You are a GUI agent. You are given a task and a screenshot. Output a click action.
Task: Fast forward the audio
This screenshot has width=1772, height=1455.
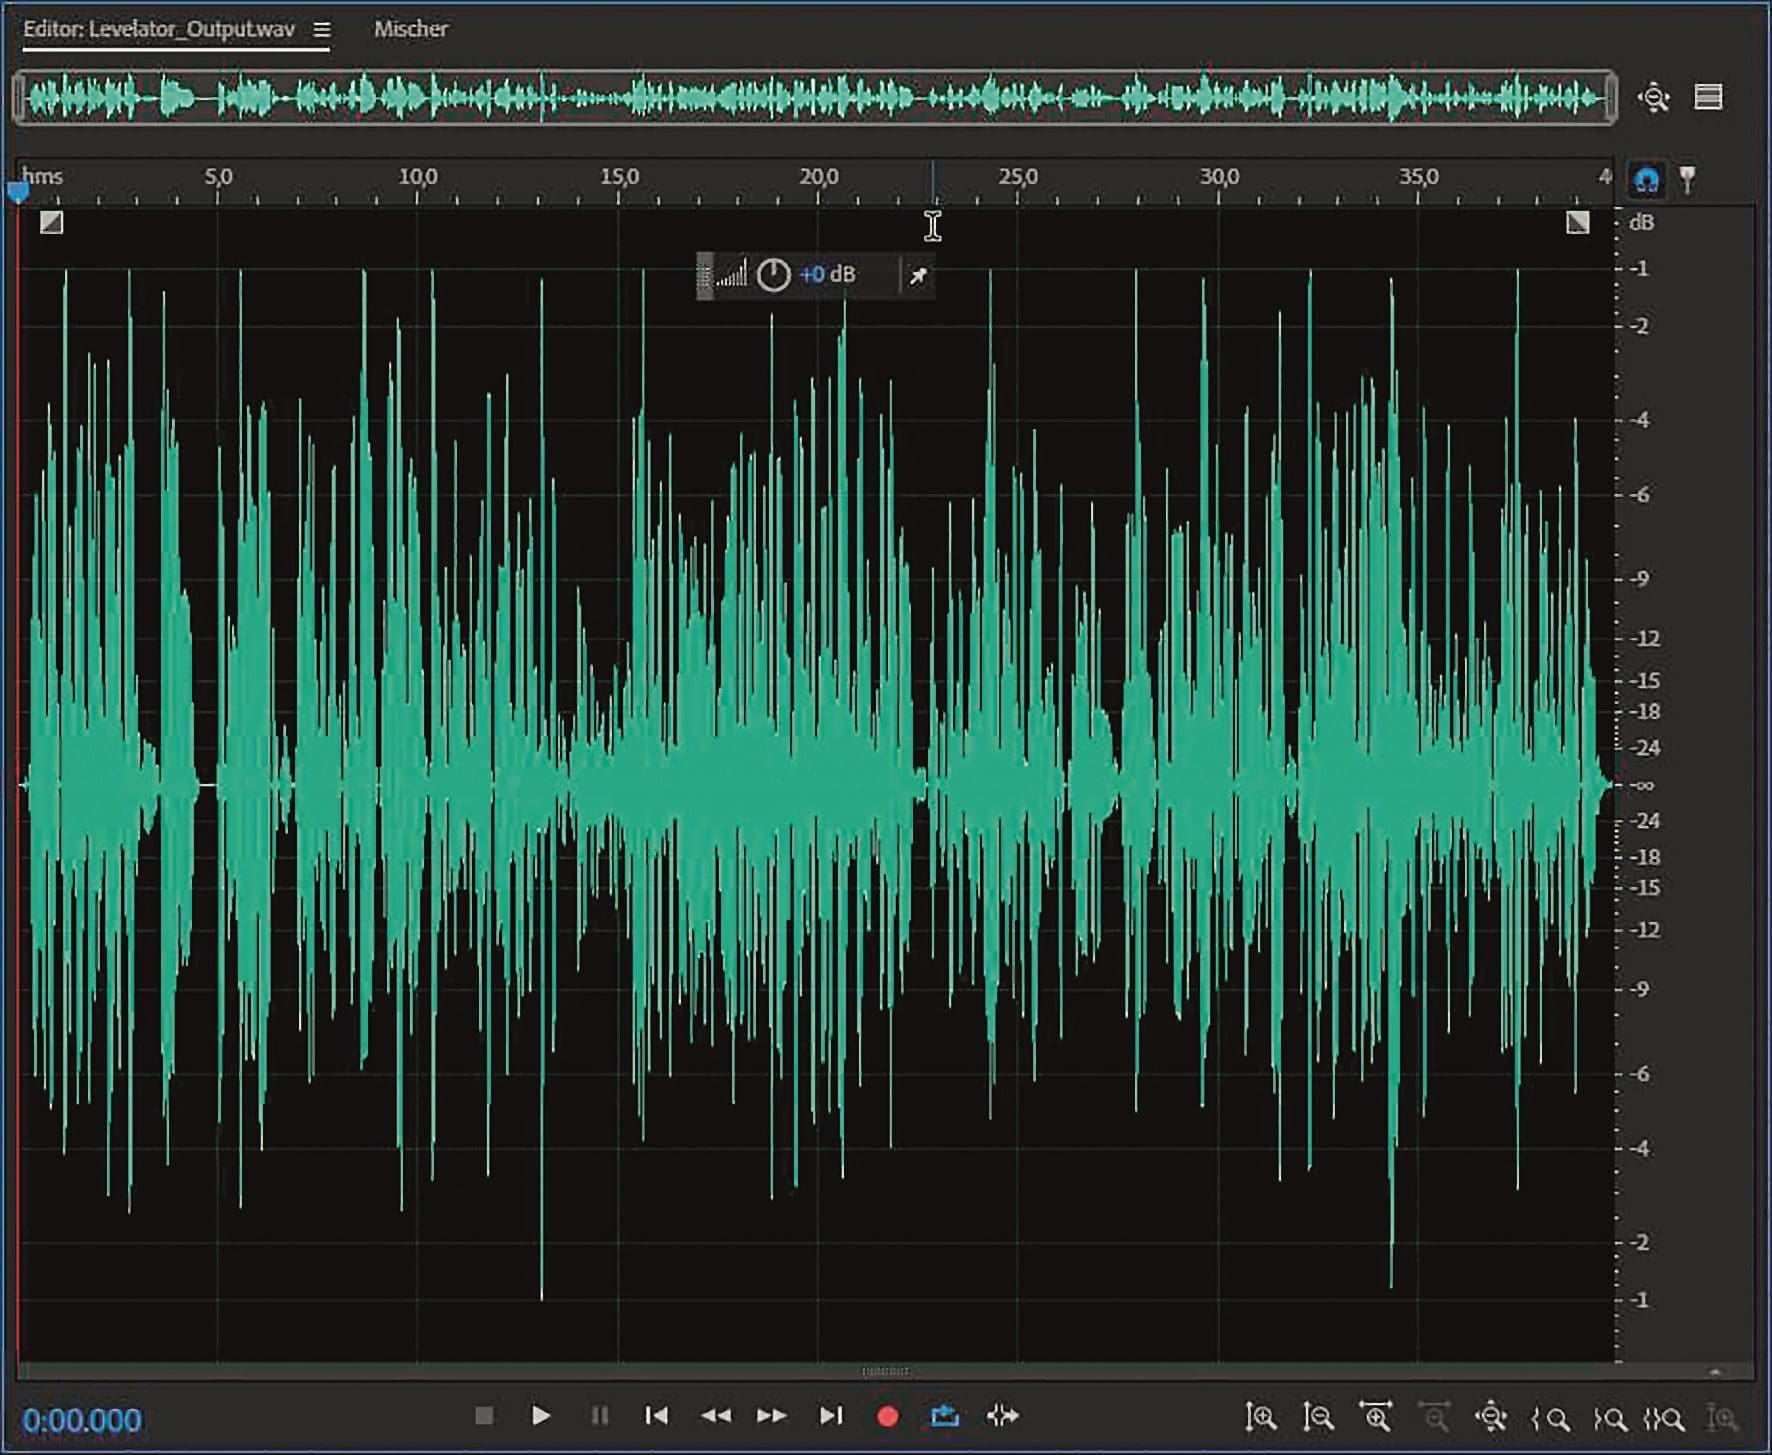[772, 1416]
